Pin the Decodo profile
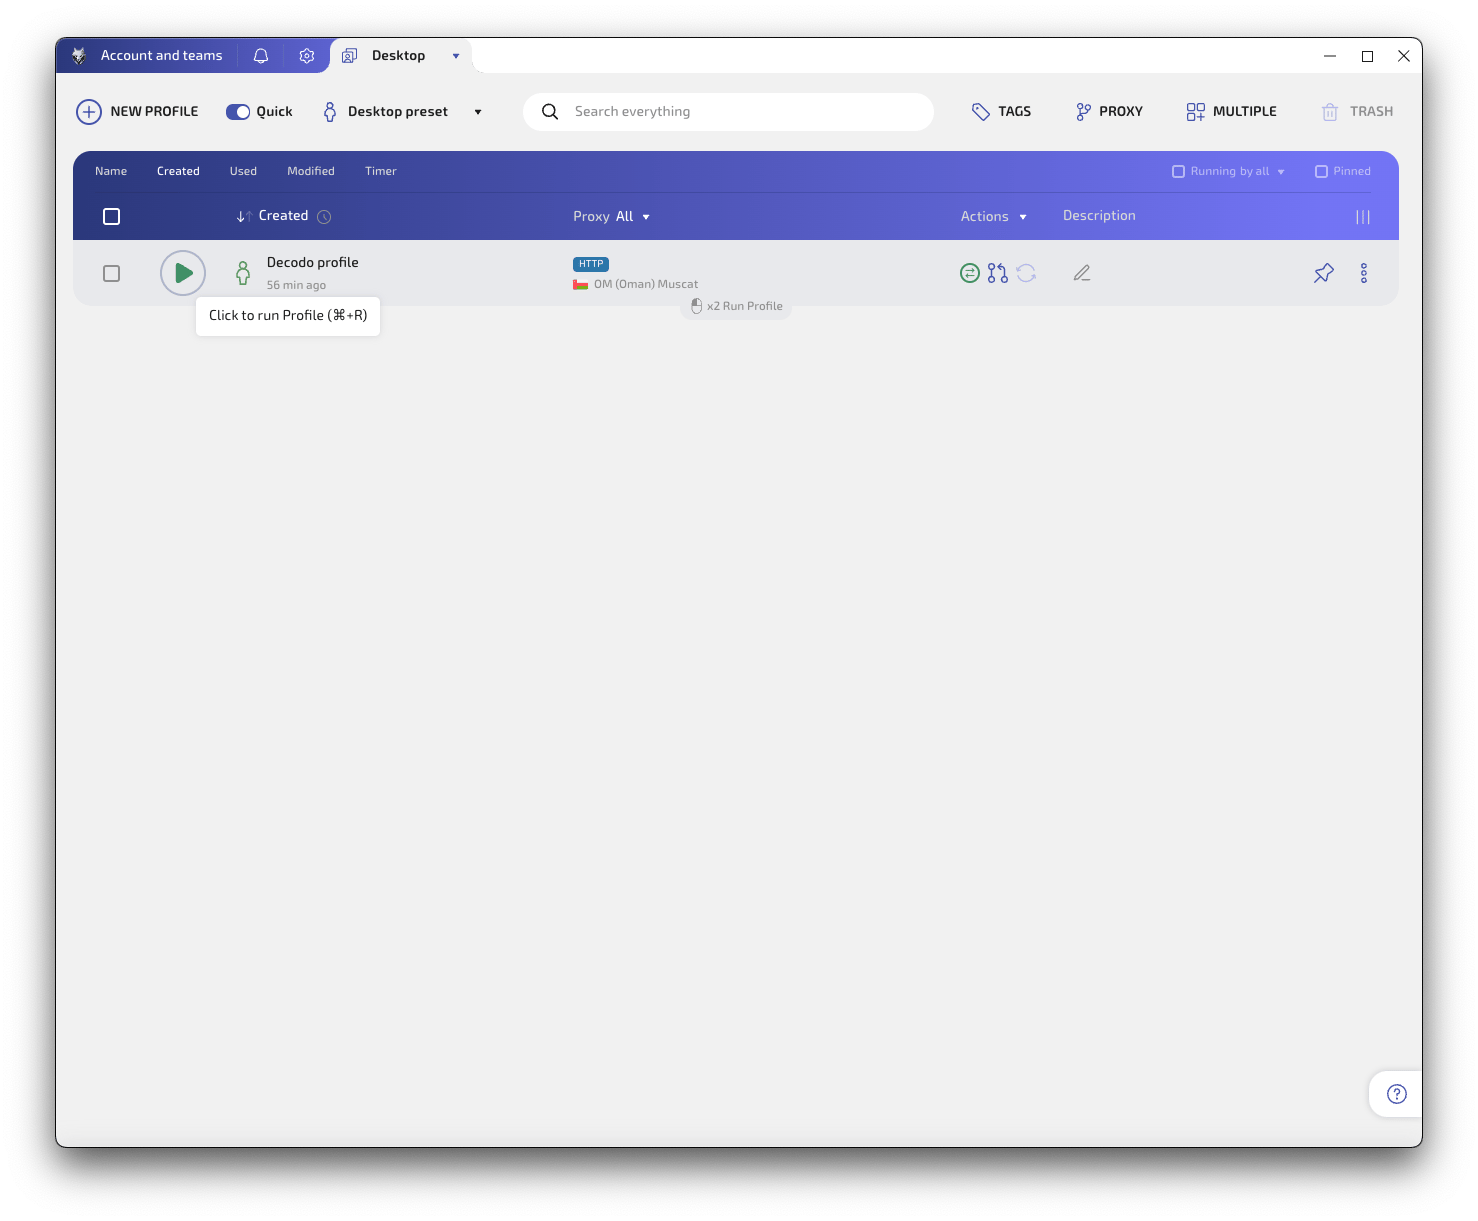The height and width of the screenshot is (1221, 1478). tap(1324, 273)
